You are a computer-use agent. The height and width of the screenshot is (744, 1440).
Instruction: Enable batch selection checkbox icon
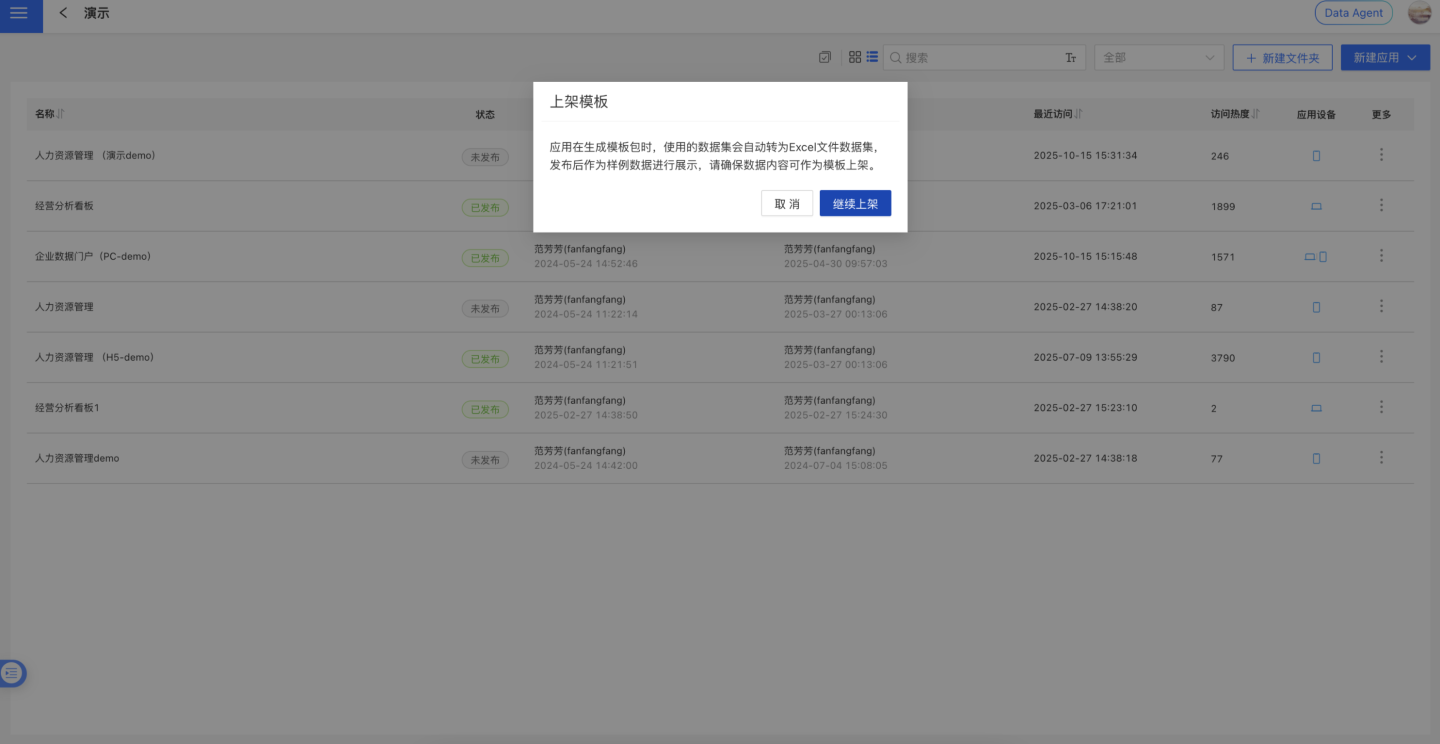[x=825, y=58]
